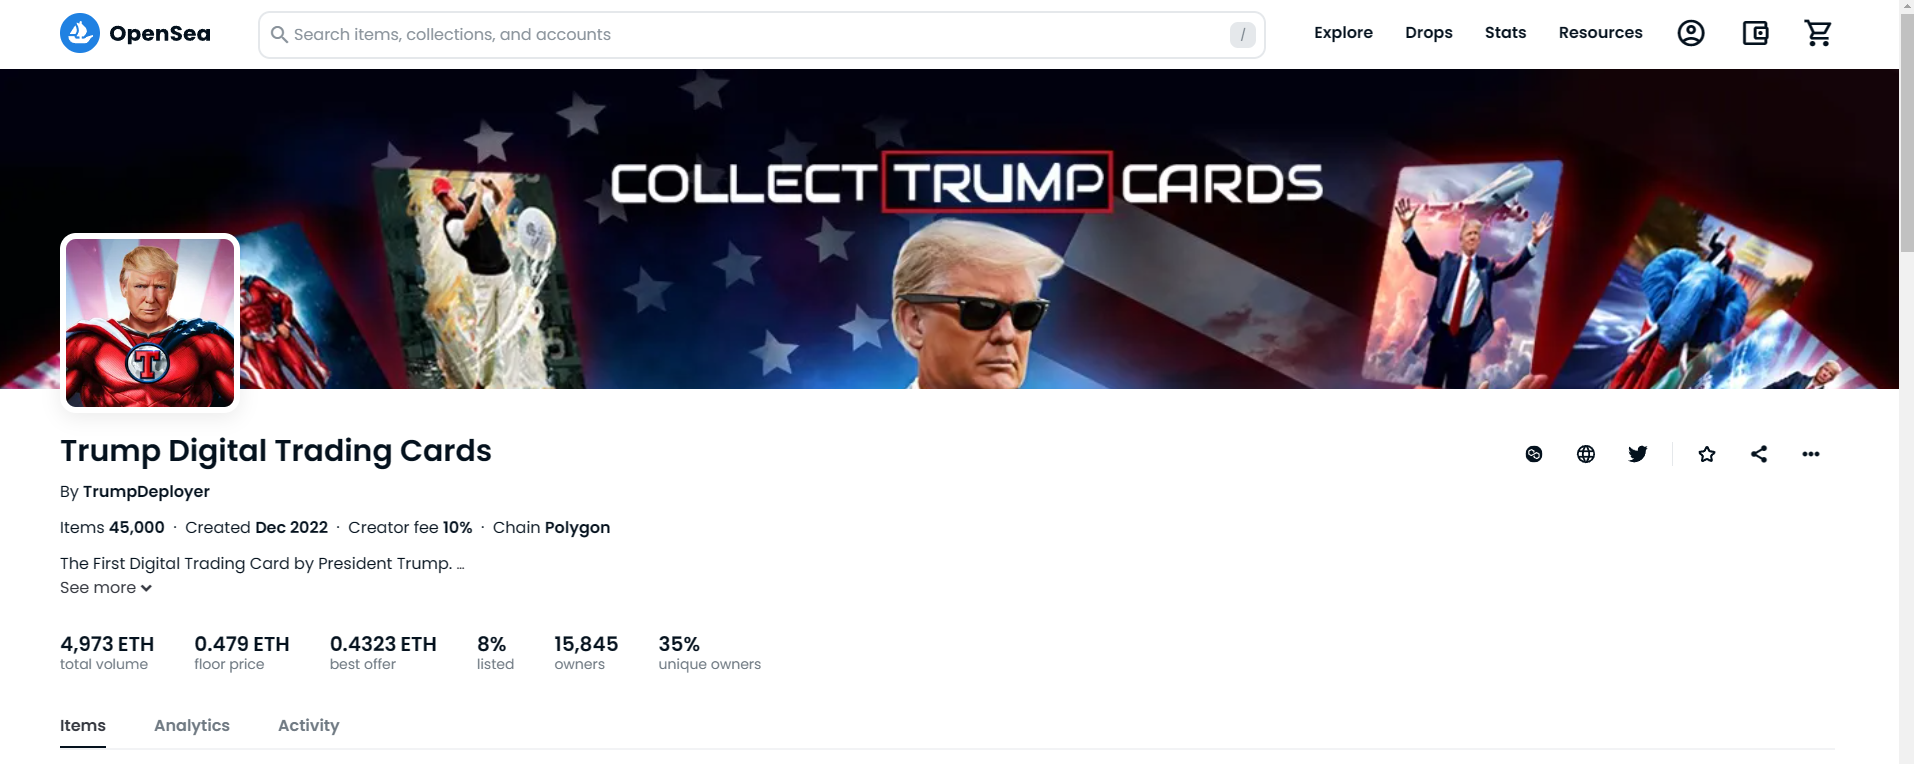The height and width of the screenshot is (764, 1914).
Task: Open the shopping cart
Action: (1818, 33)
